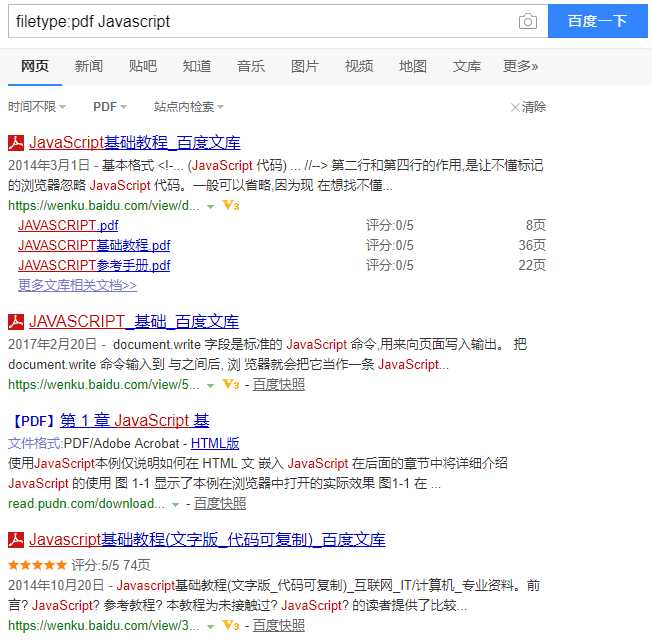Viewport: 652px width, 640px height.
Task: Click the 【PDF】 label before 第 1 章
Action: coord(33,421)
